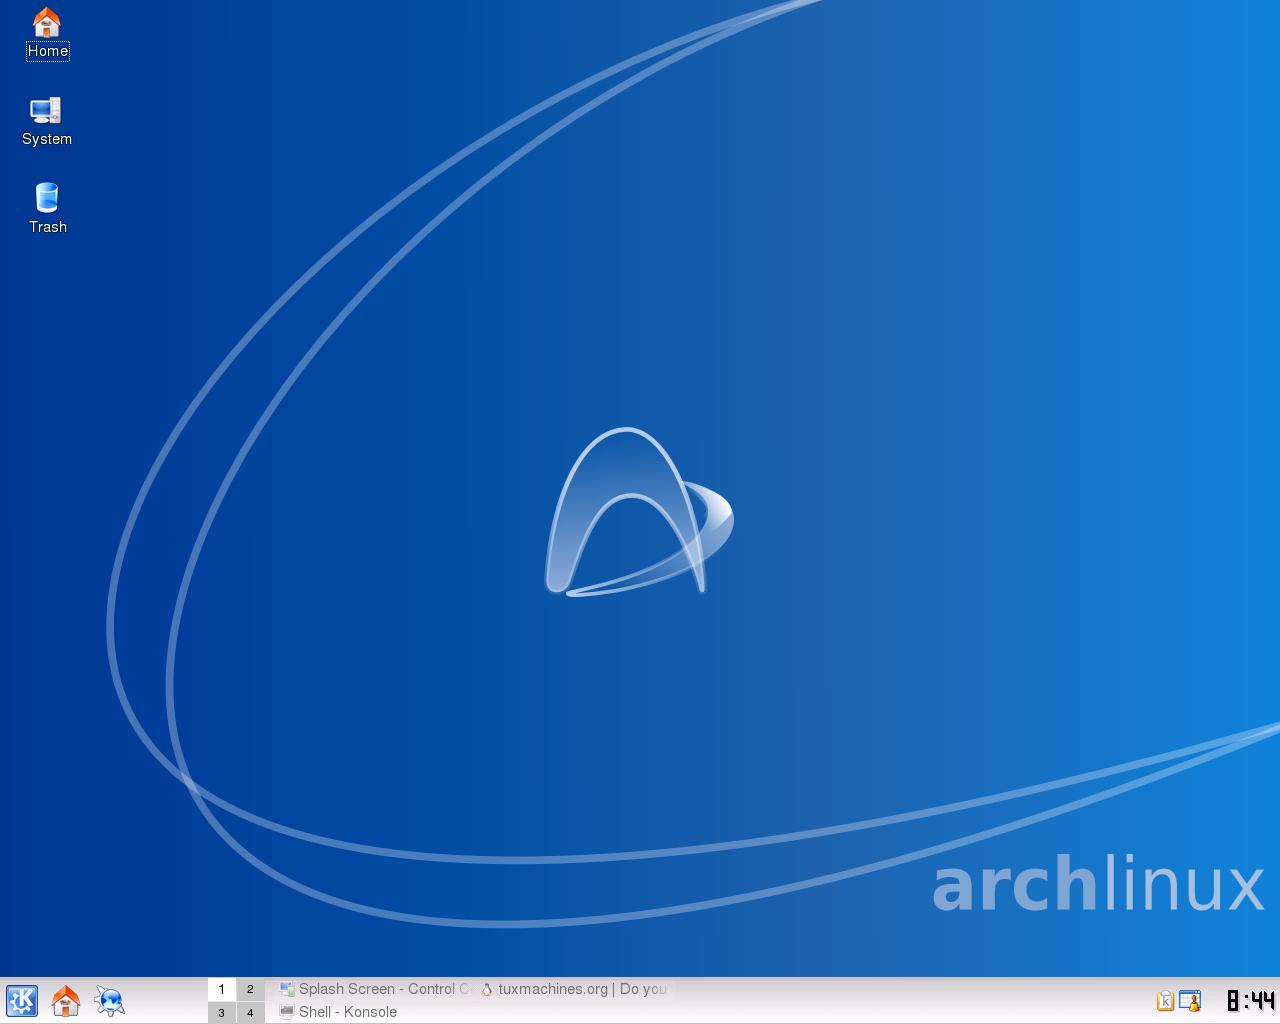Activate the Splash Screen Control Center taskbar entry
1280x1024 pixels.
(x=374, y=989)
